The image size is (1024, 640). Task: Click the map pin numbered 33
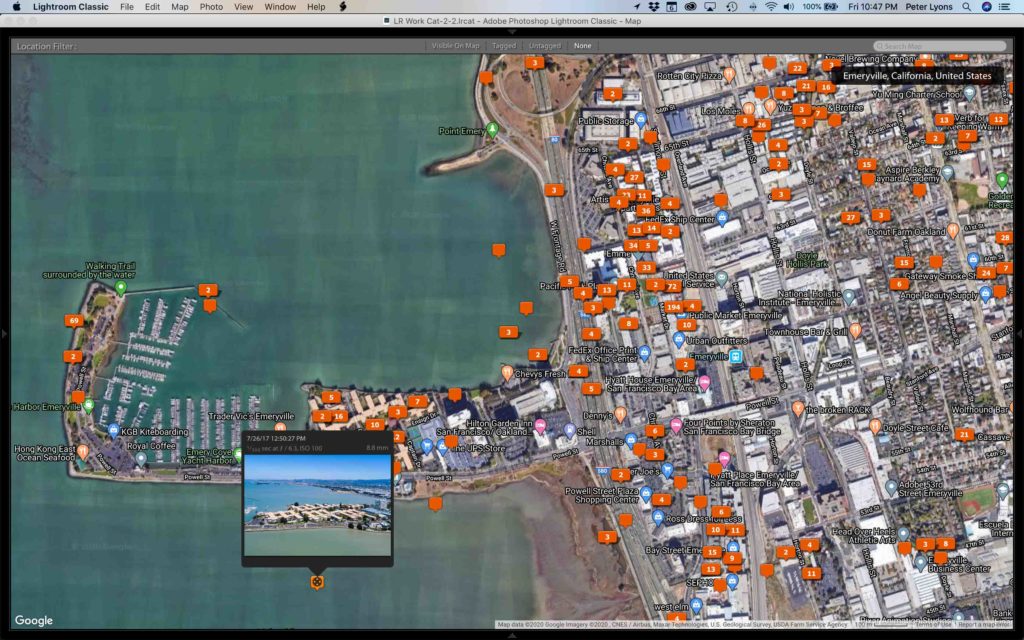point(646,267)
